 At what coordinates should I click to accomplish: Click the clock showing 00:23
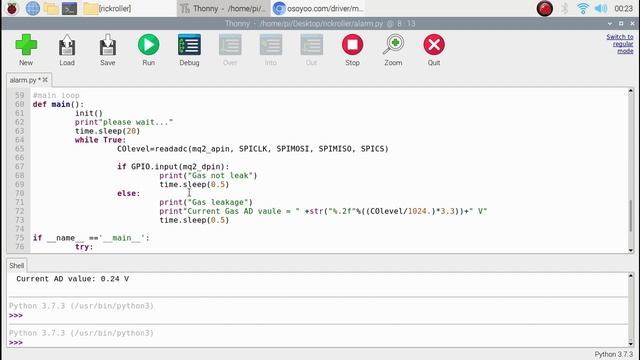tap(623, 8)
